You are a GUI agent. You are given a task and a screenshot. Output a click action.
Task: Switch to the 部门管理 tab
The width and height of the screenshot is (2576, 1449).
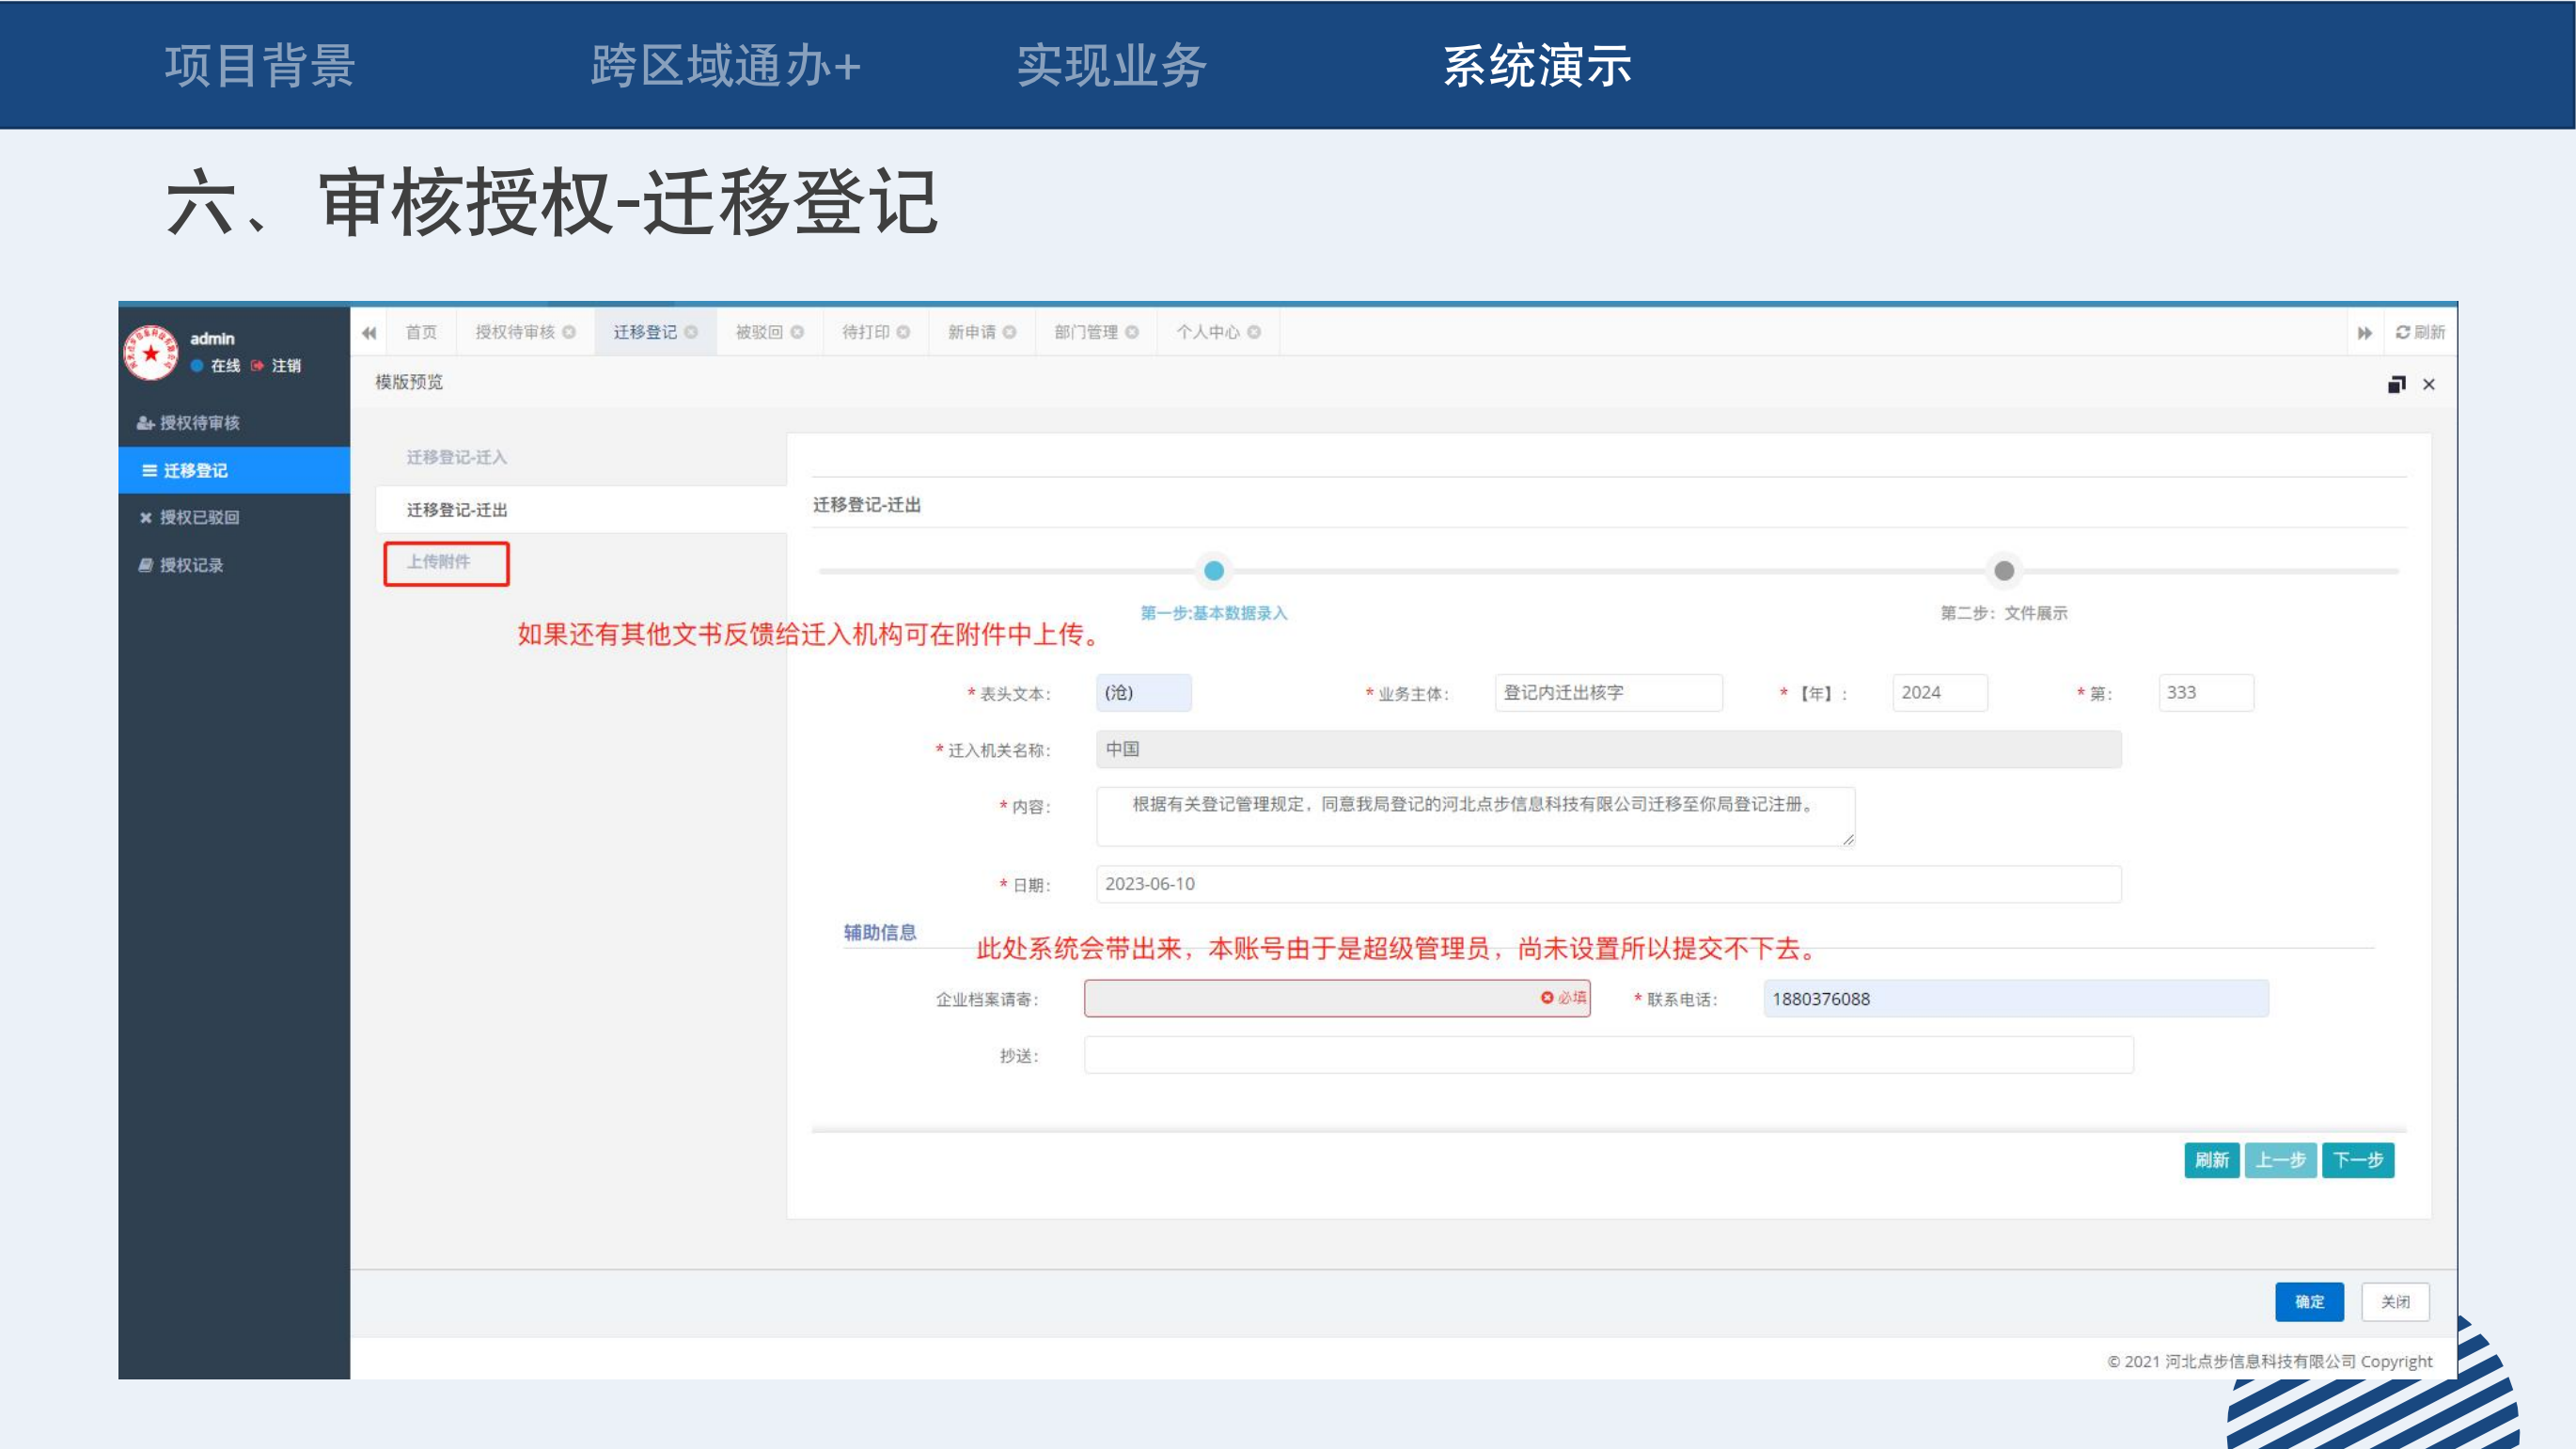tap(1086, 332)
